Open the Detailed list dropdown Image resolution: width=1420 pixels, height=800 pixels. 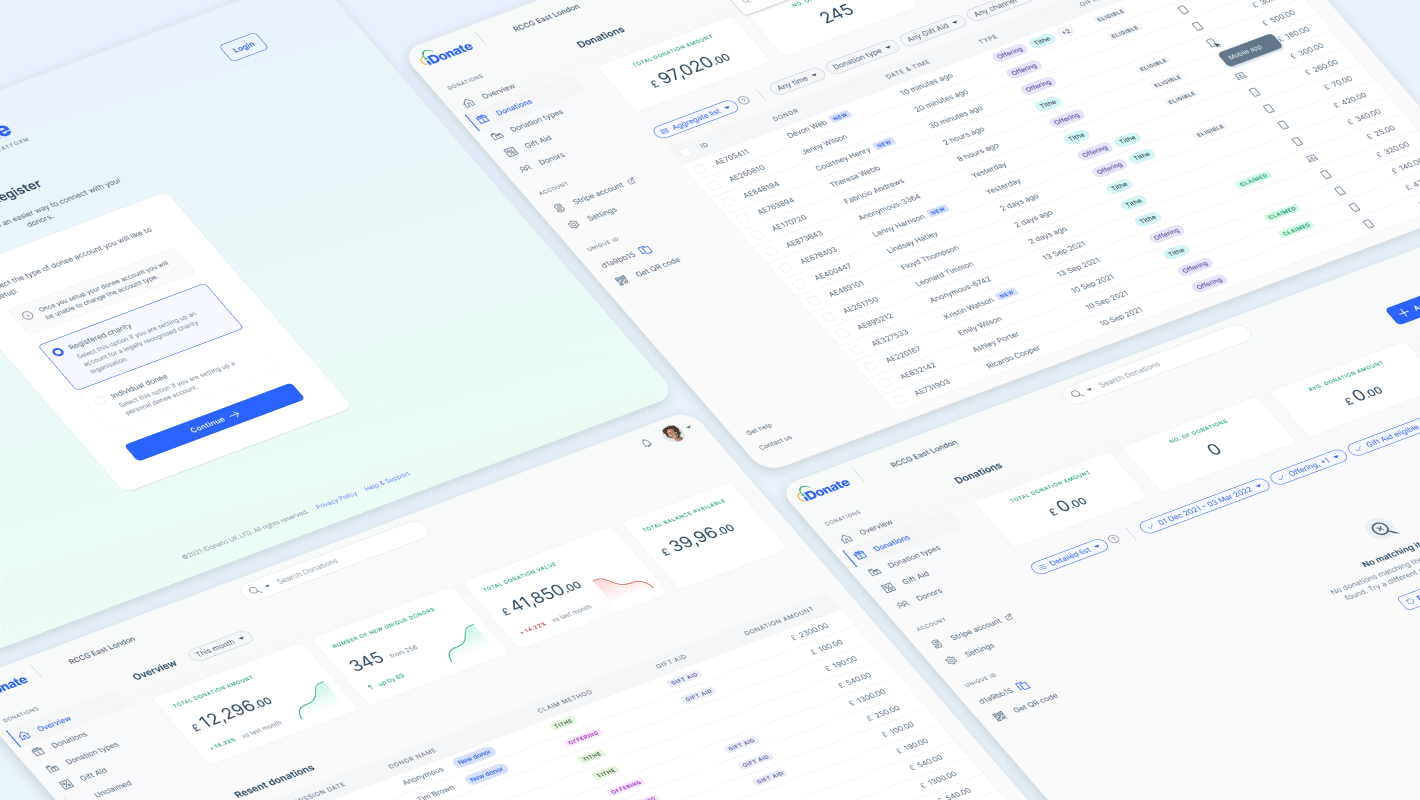(x=1069, y=555)
